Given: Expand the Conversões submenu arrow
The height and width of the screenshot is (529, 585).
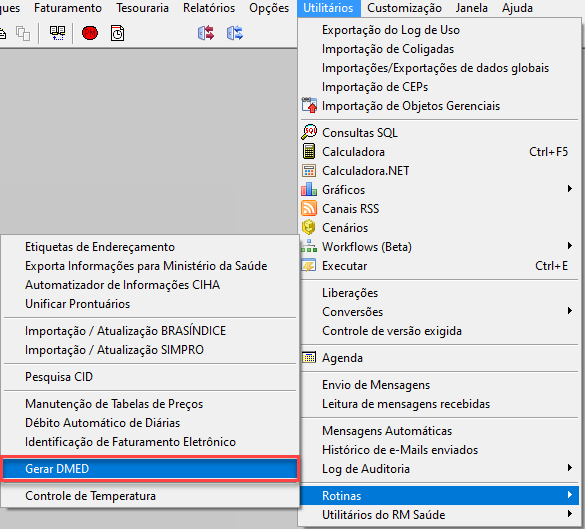Looking at the screenshot, I should (x=570, y=311).
